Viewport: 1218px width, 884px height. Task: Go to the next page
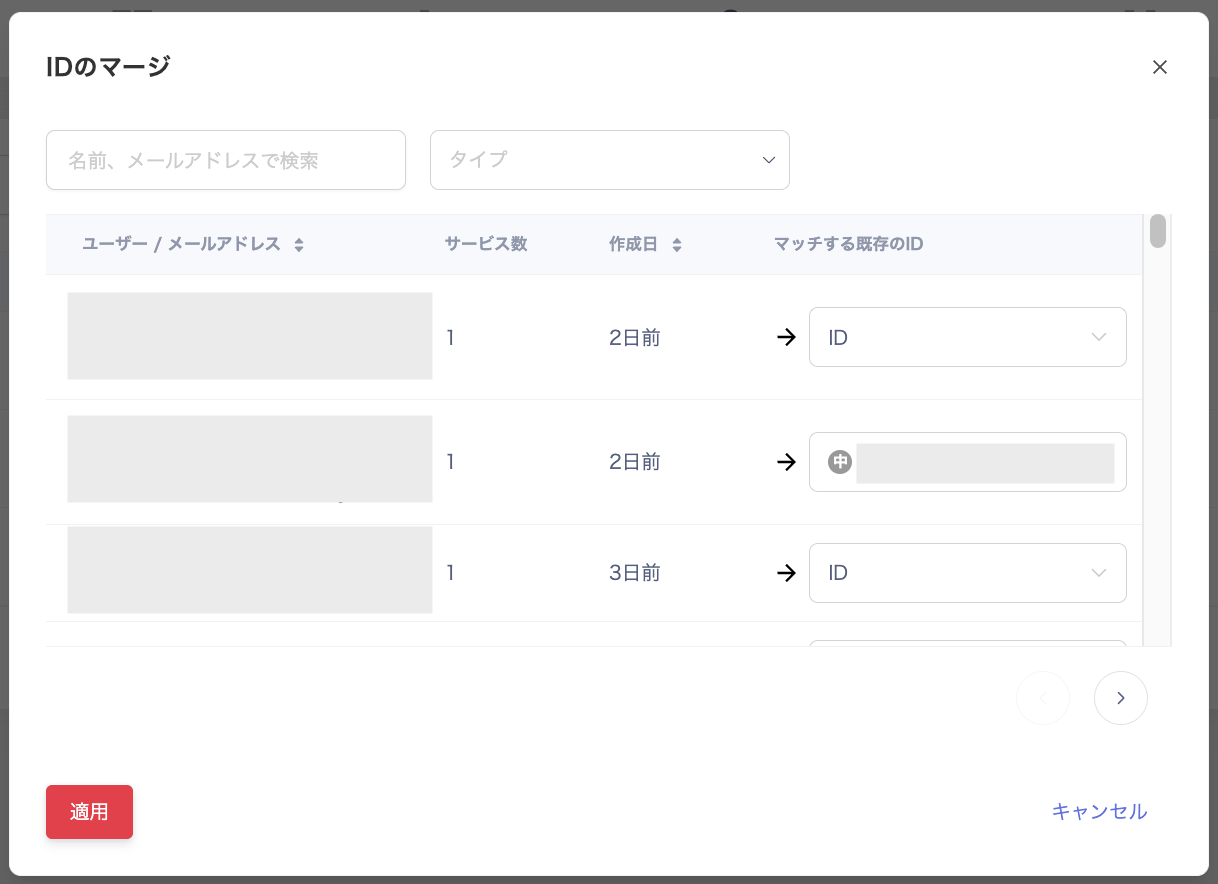1120,698
